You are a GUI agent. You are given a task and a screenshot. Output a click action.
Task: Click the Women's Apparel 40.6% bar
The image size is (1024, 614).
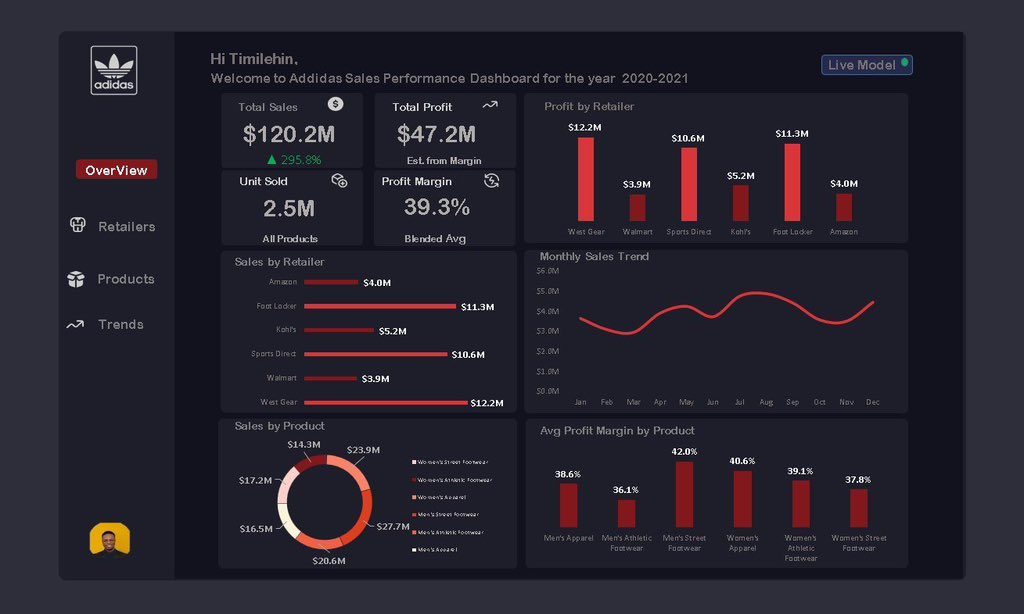(x=743, y=499)
